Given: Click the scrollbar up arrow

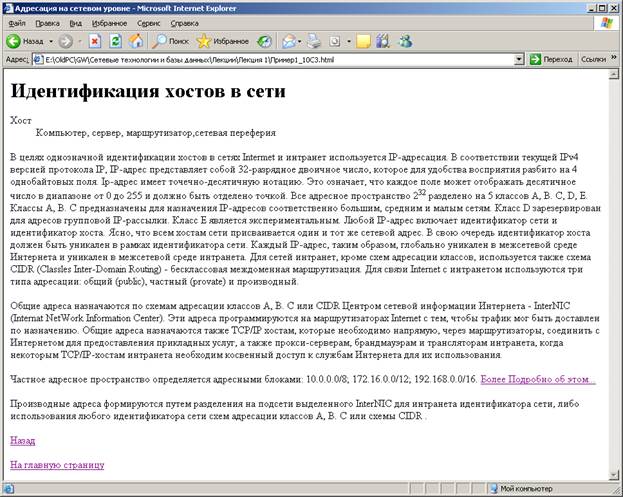Looking at the screenshot, I should pos(613,74).
